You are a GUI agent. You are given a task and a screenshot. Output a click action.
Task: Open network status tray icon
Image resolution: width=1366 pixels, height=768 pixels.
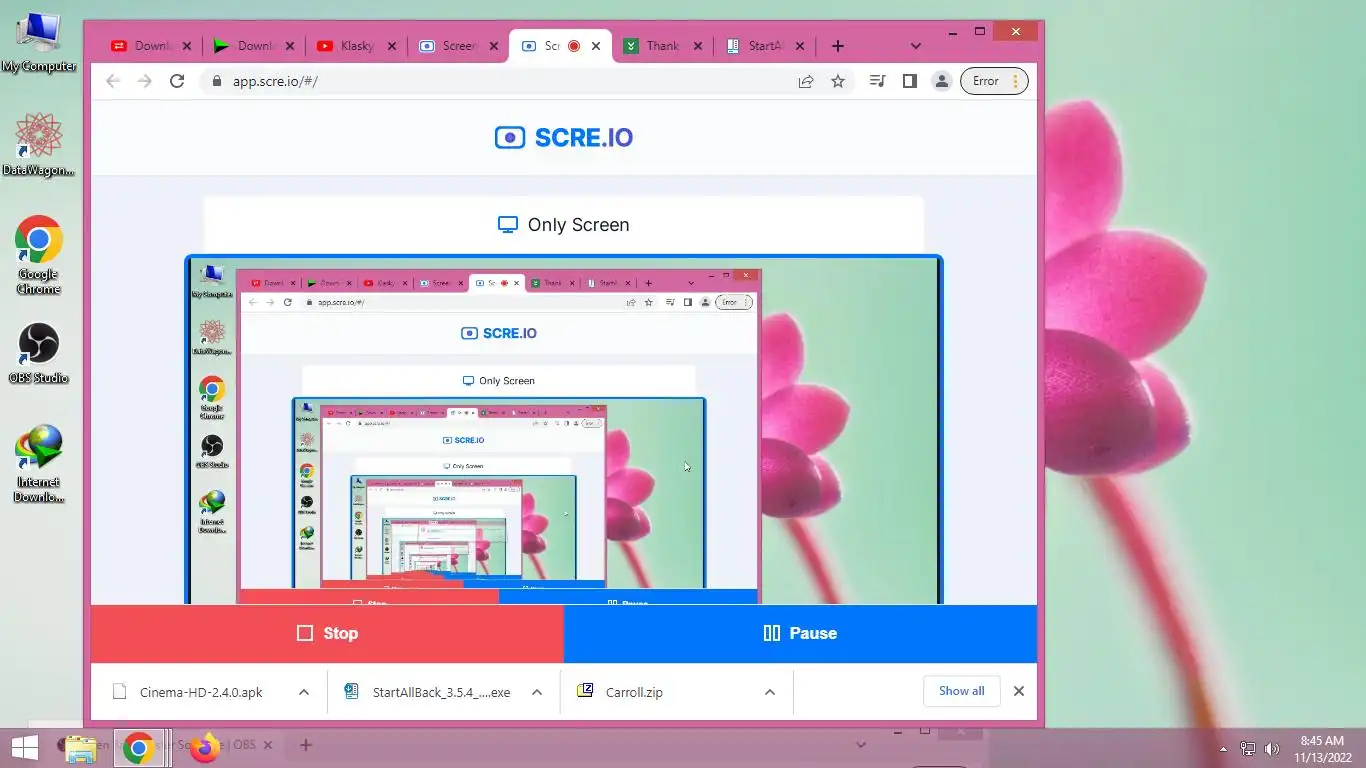(1248, 749)
